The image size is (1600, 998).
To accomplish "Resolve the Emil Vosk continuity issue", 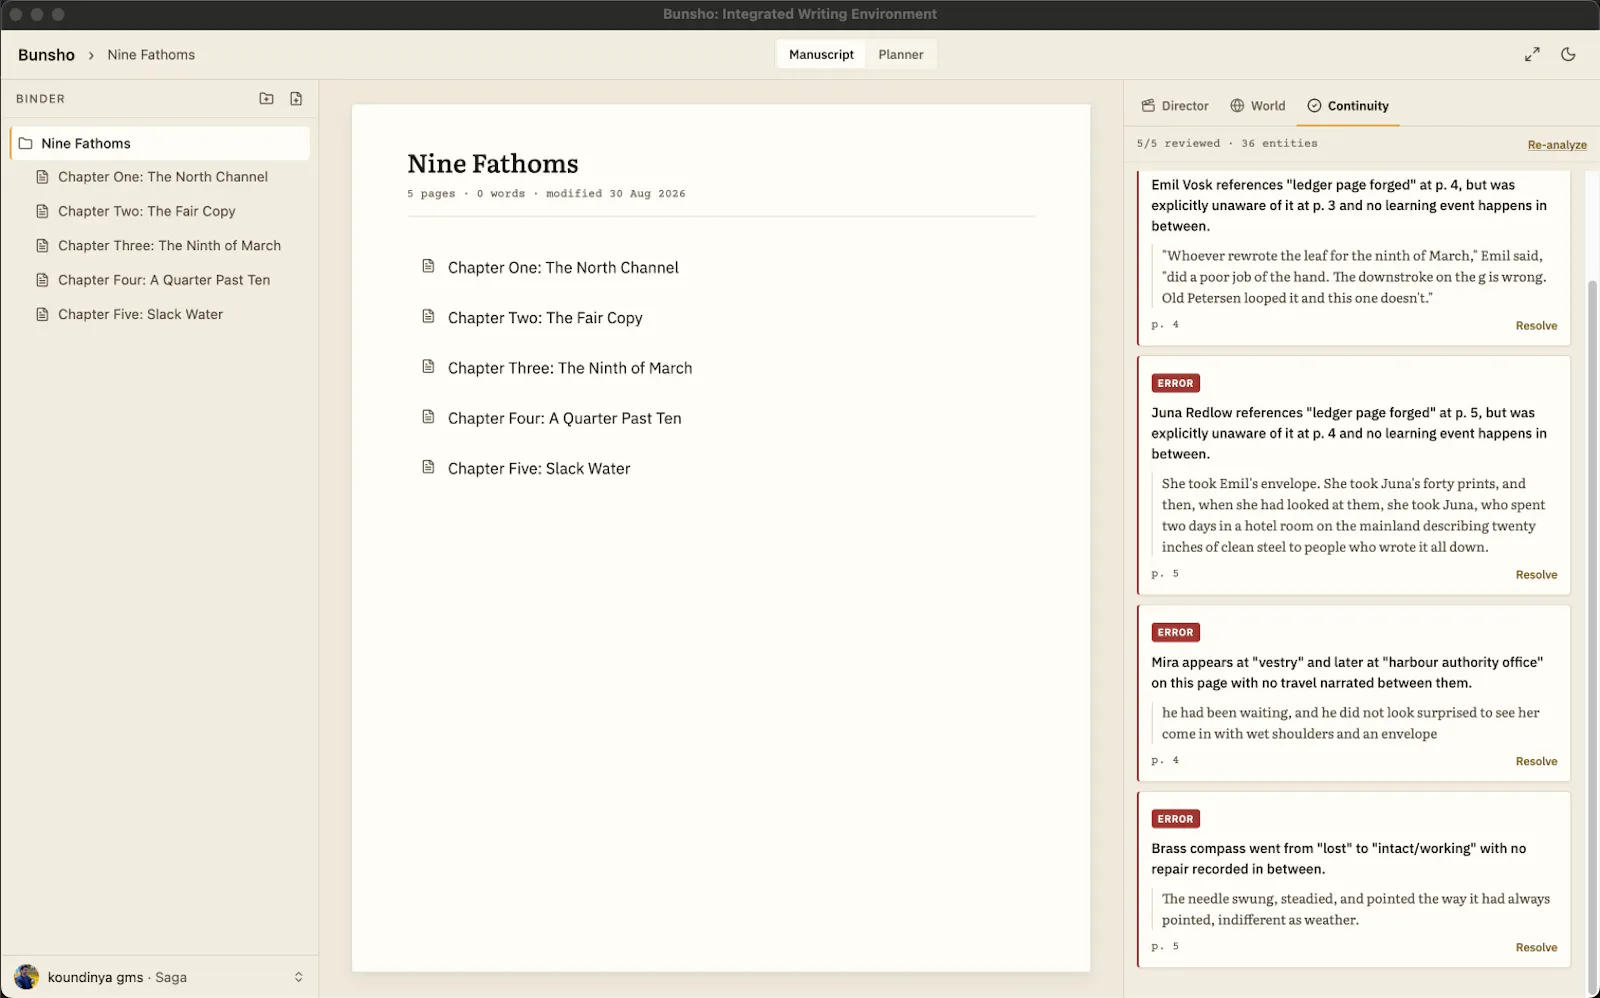I will coord(1536,326).
